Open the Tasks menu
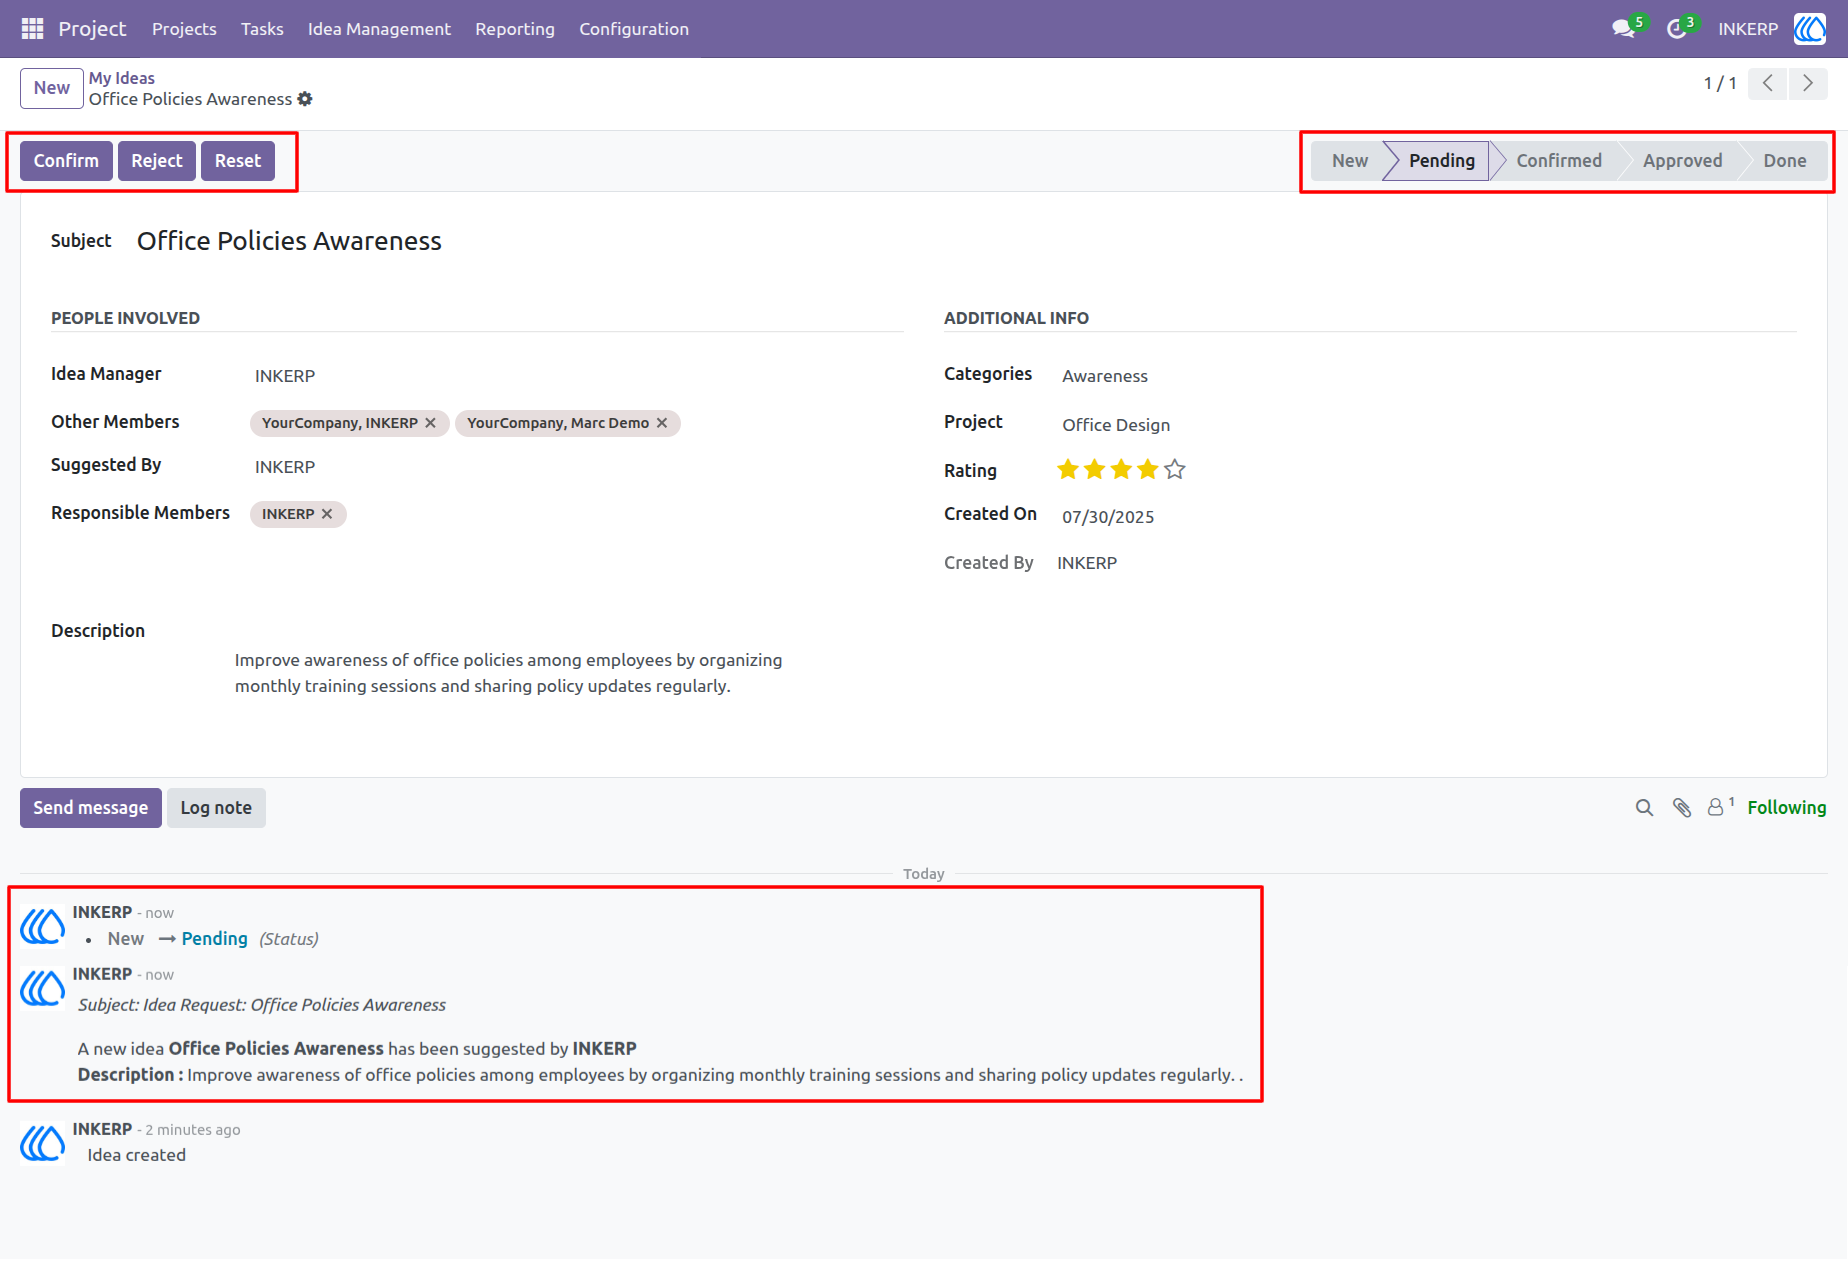The width and height of the screenshot is (1848, 1261). click(262, 29)
